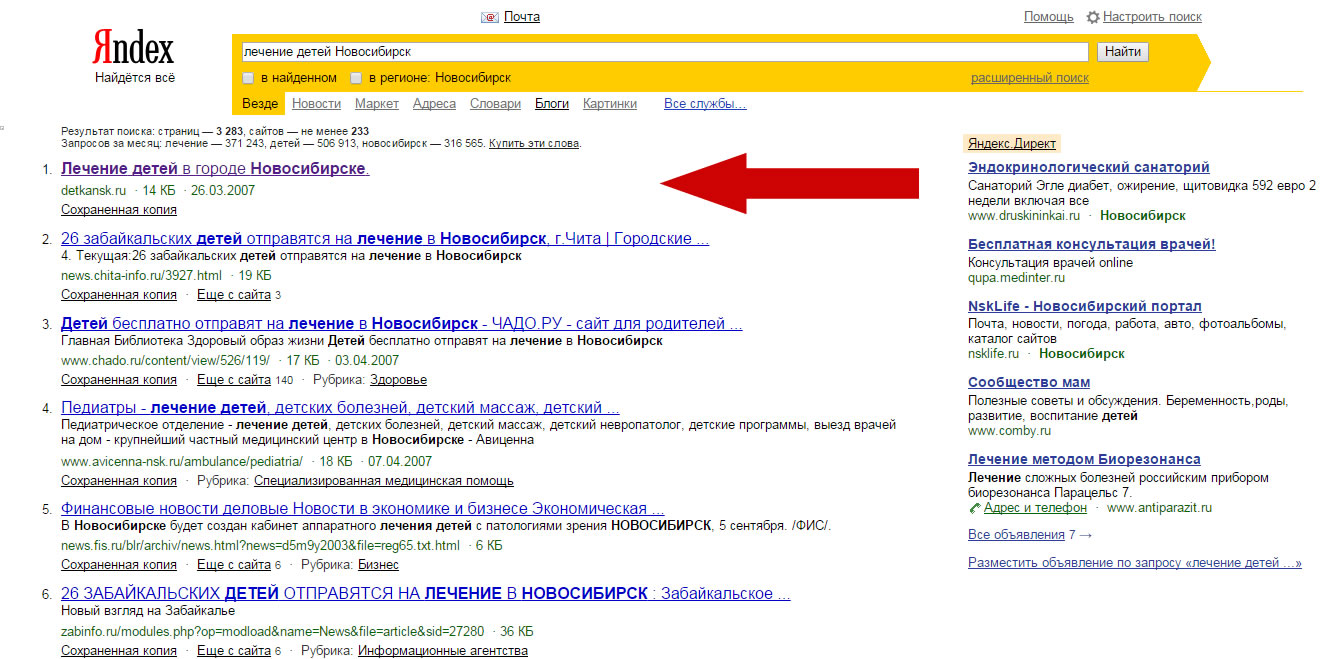Click the www.avicenna-nsk.ru/ambulance/pediatria/ address text
1338x659 pixels.
[x=182, y=461]
